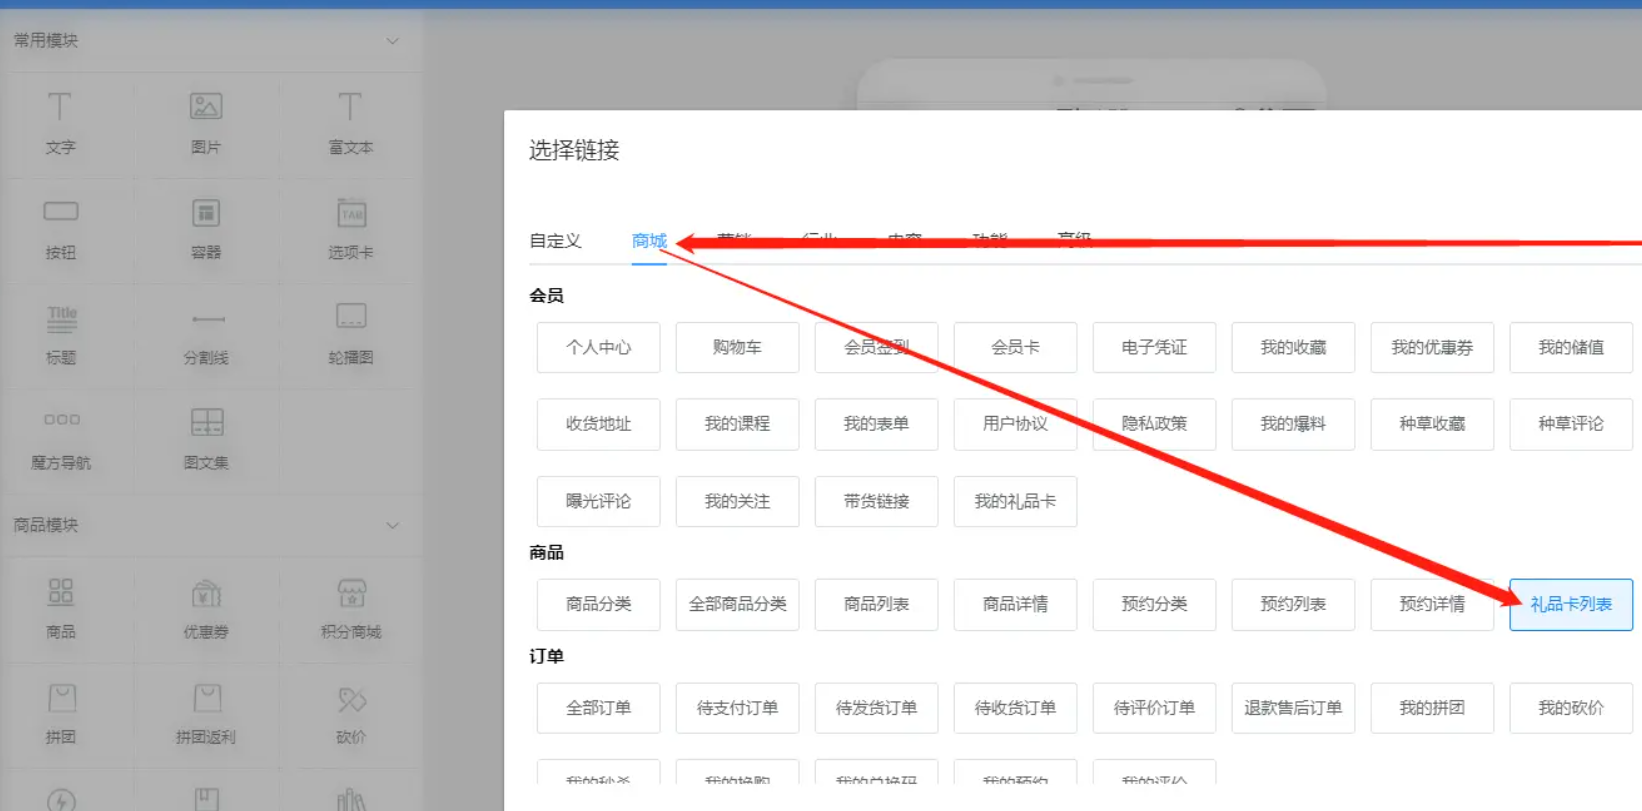The width and height of the screenshot is (1642, 811).
Task: Choose the 礼品卡列表 link option
Action: [1570, 604]
